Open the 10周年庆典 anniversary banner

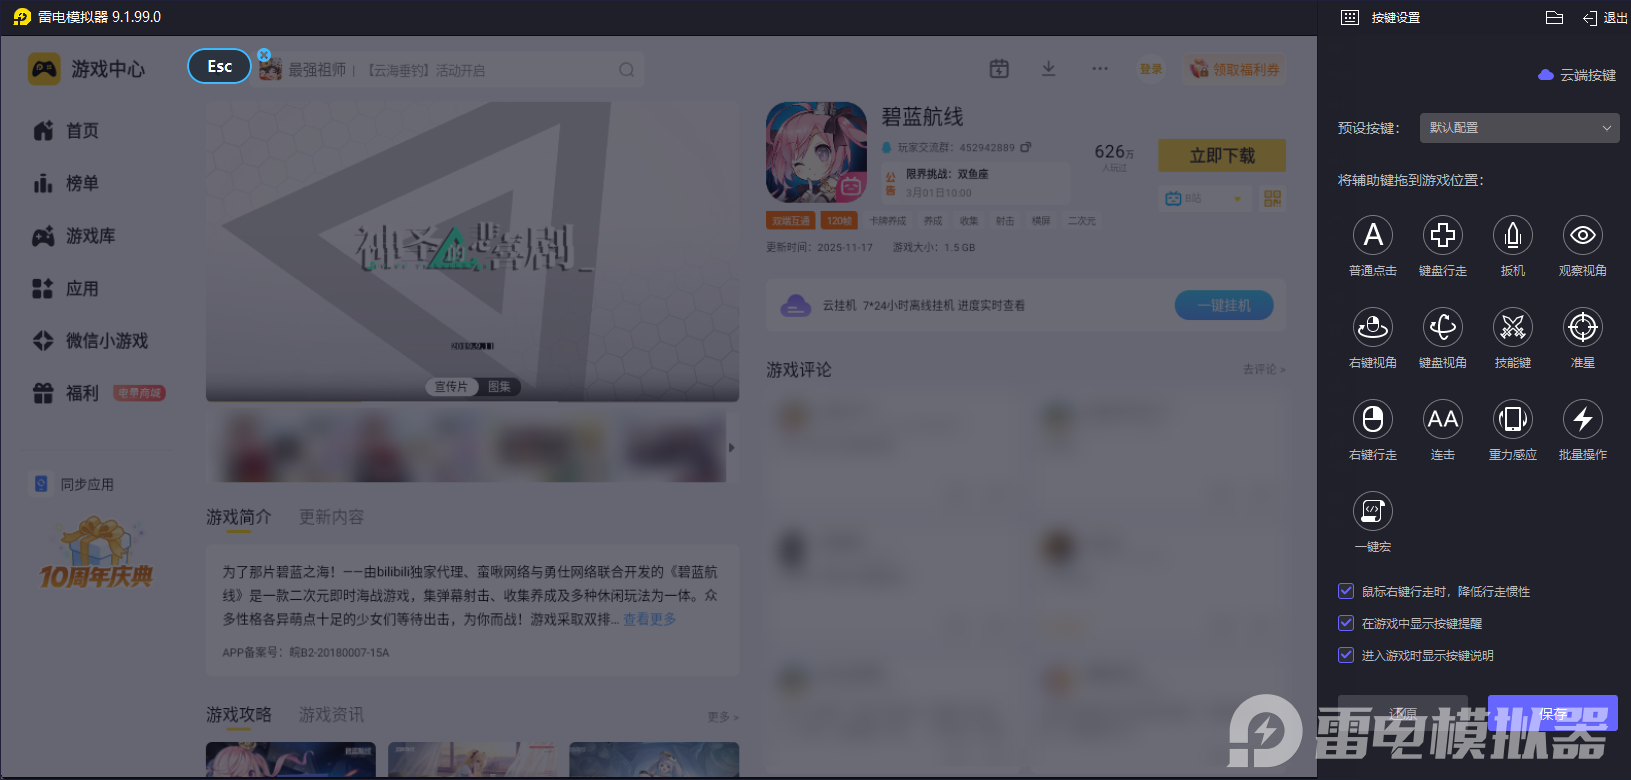(96, 554)
